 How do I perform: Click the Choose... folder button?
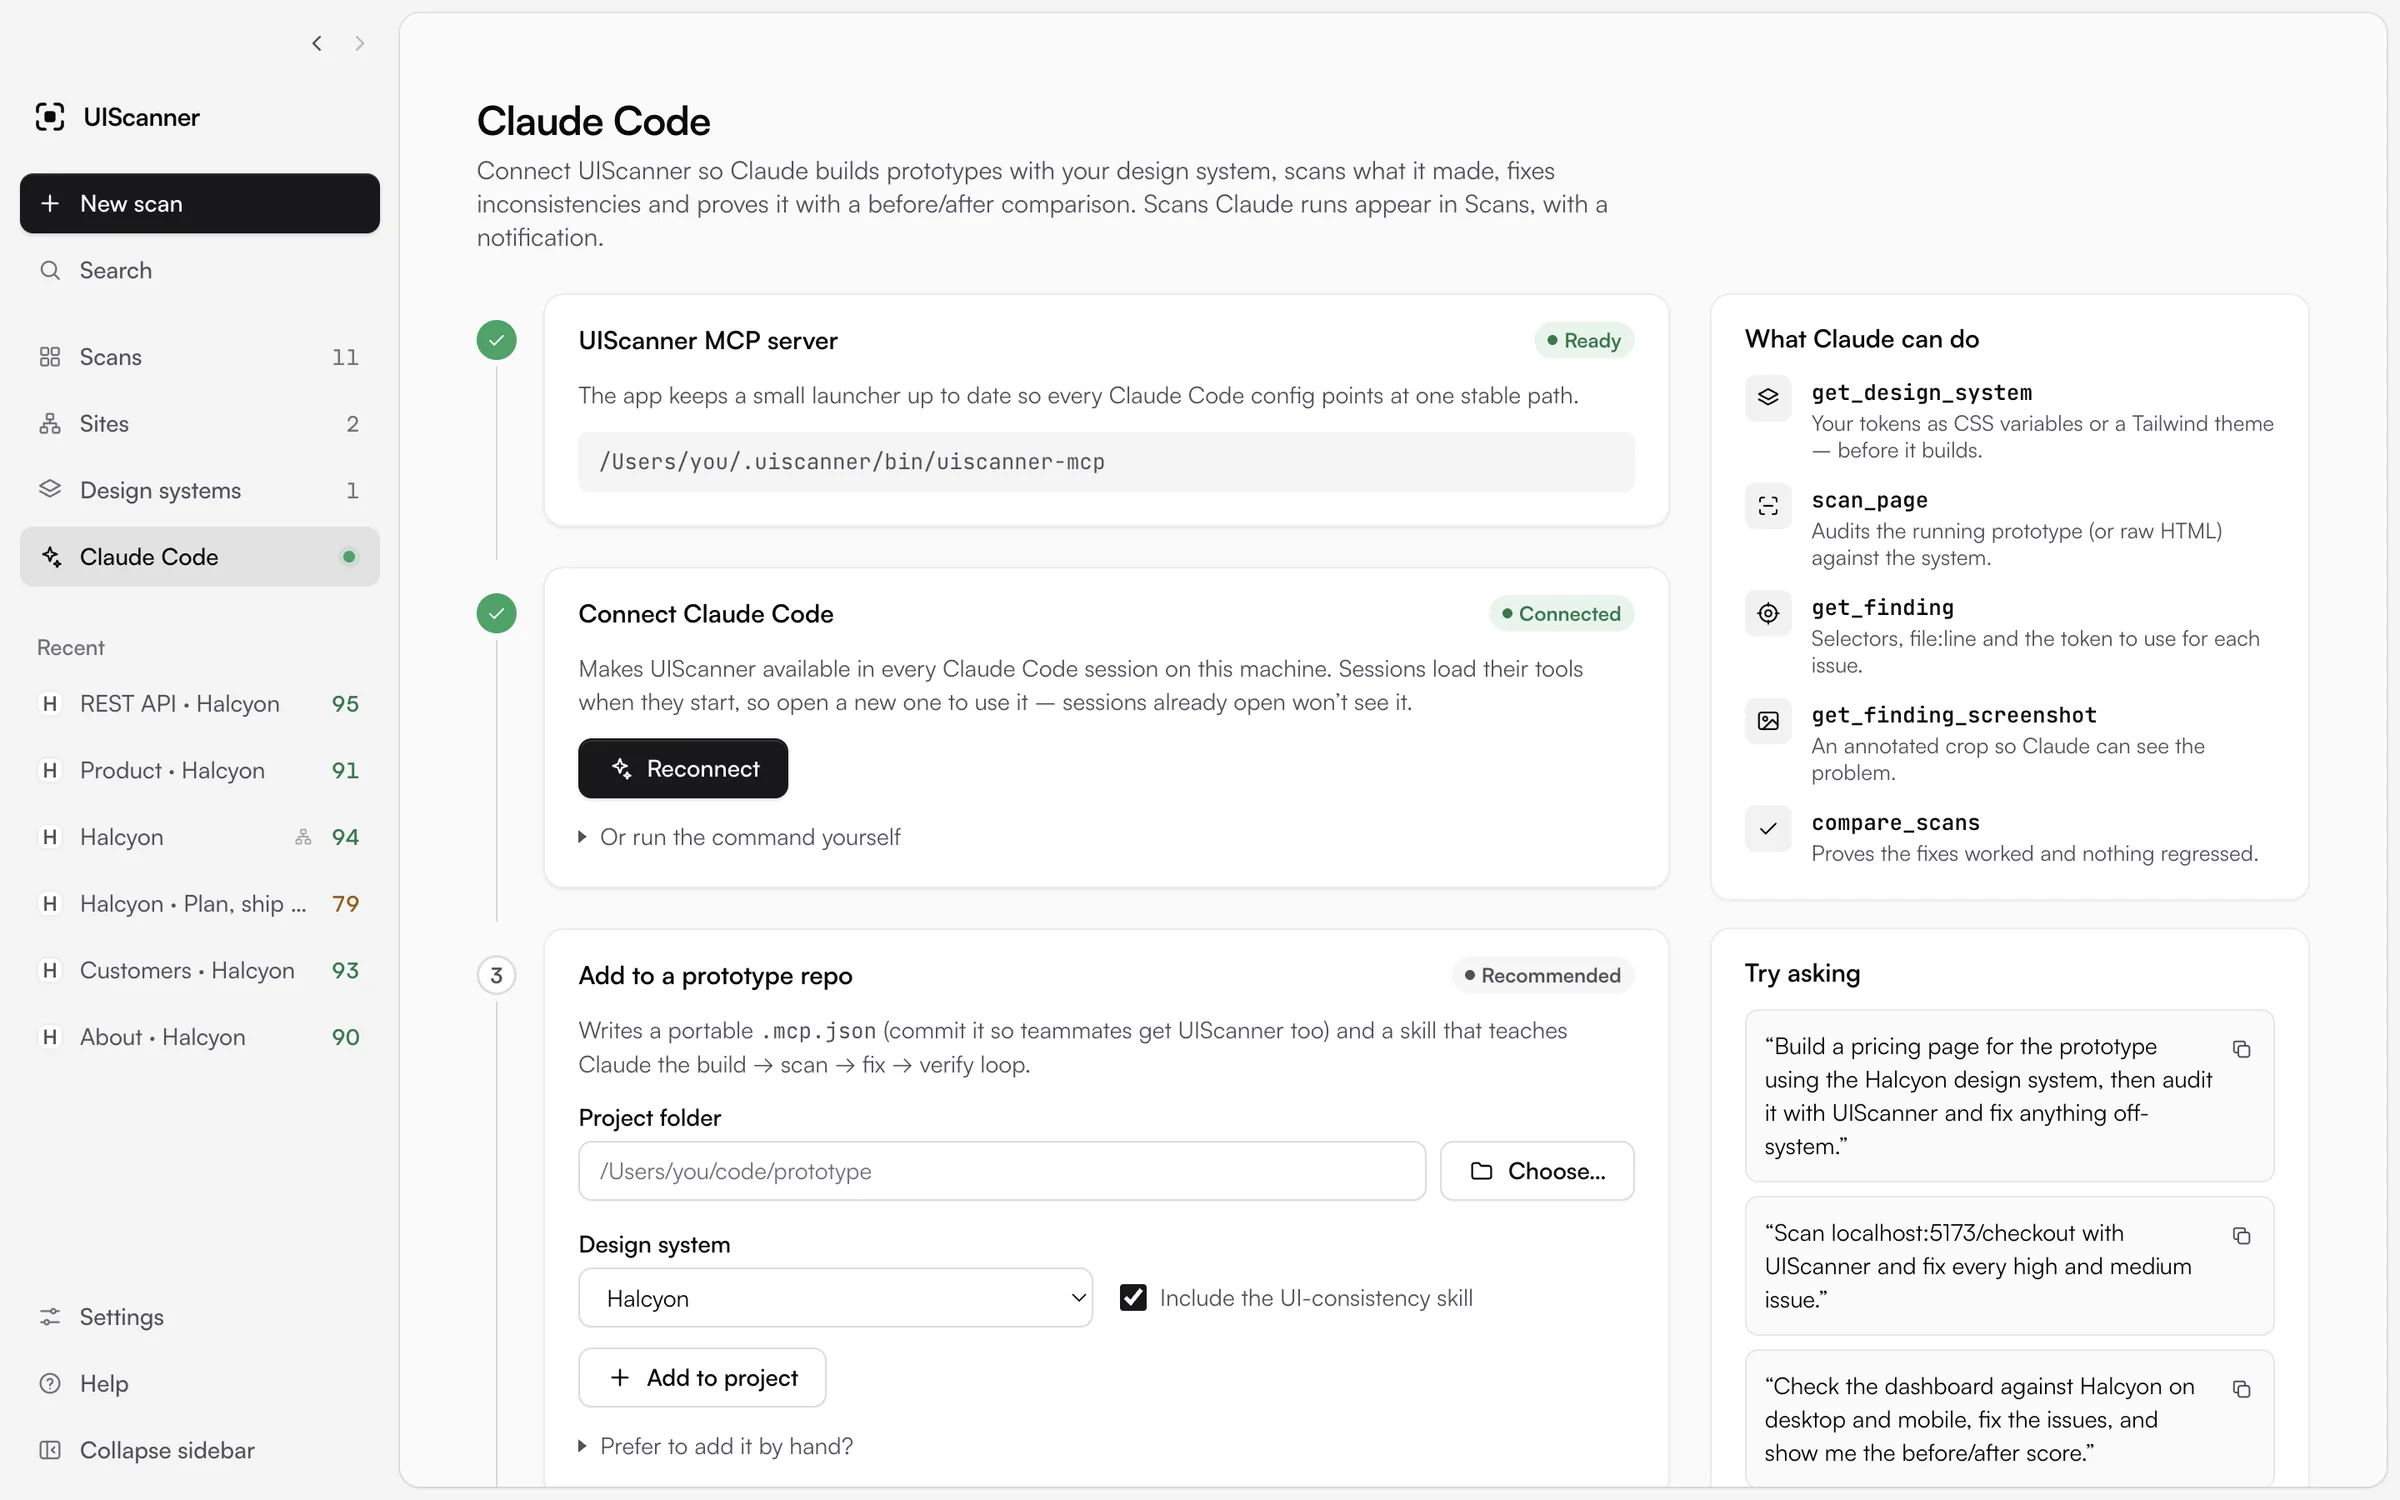1537,1171
